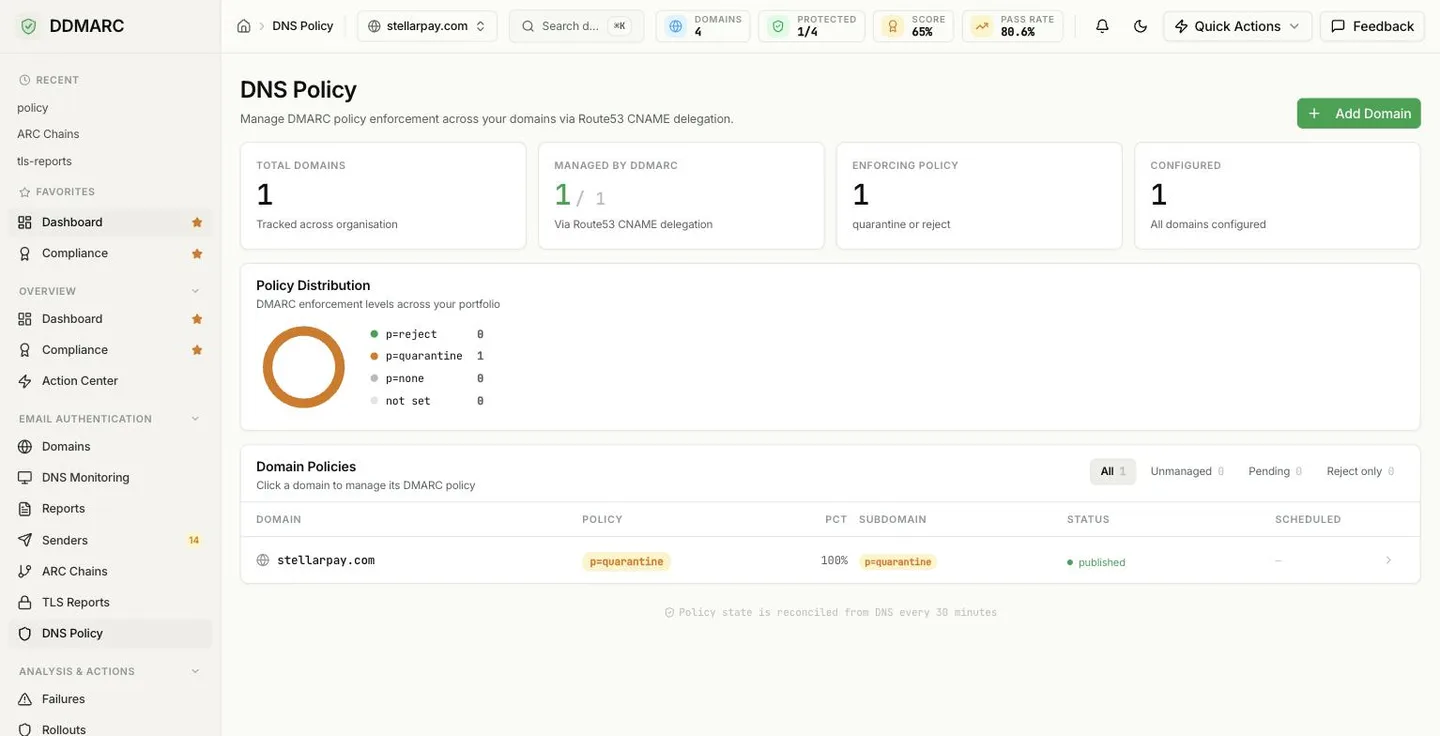Click the DDMARC shield logo
This screenshot has height=736, width=1440.
[x=28, y=26]
